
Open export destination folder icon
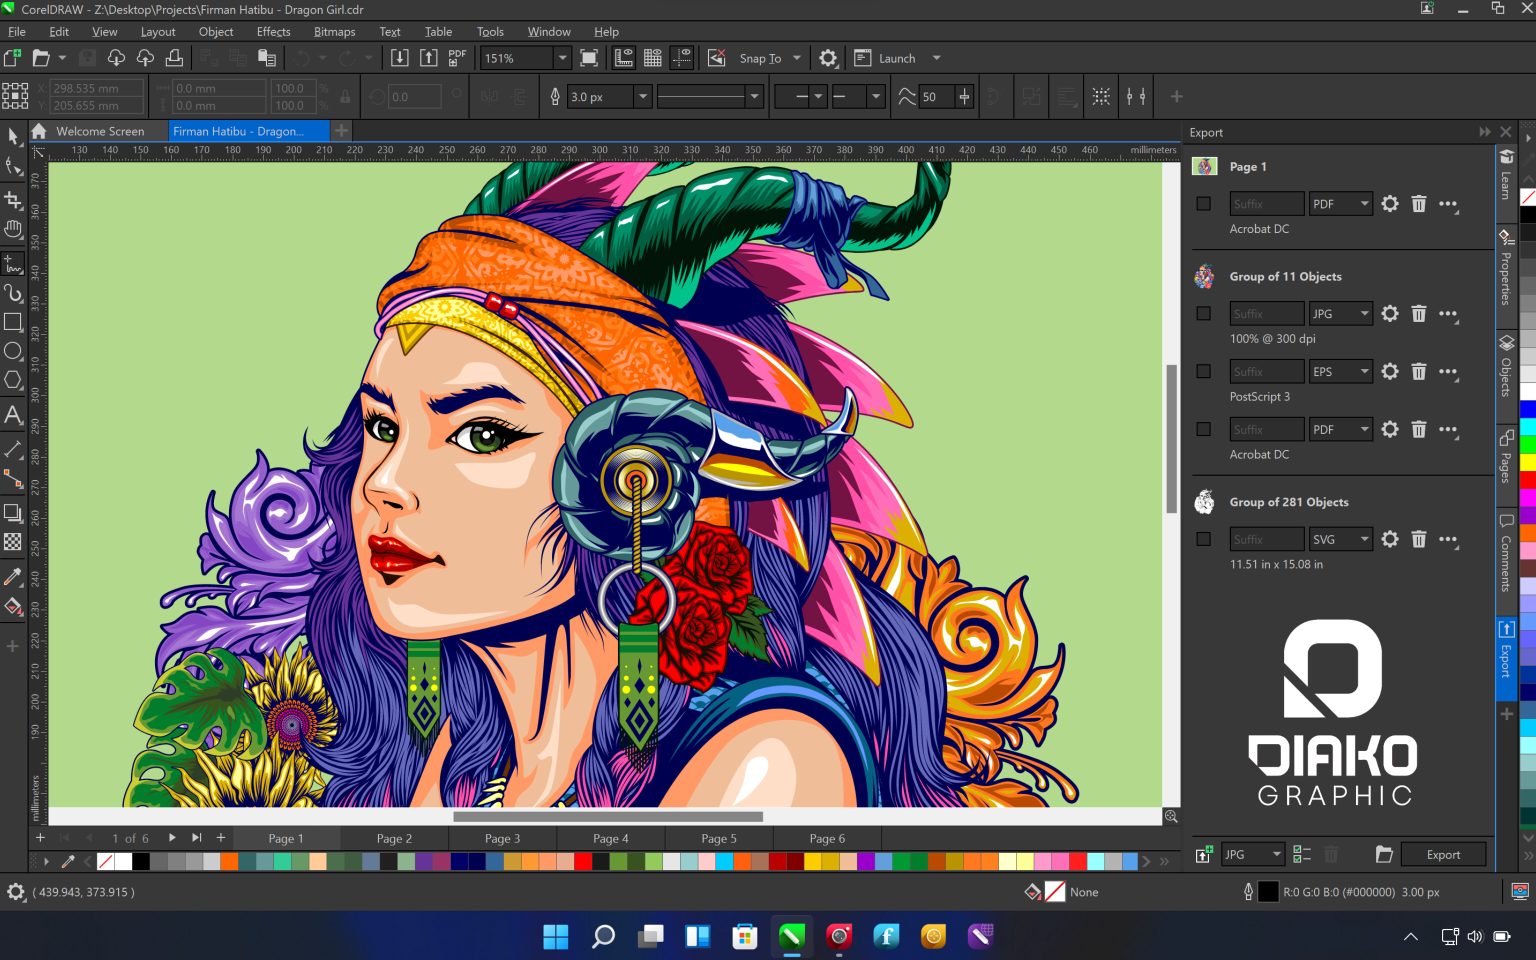[1384, 855]
